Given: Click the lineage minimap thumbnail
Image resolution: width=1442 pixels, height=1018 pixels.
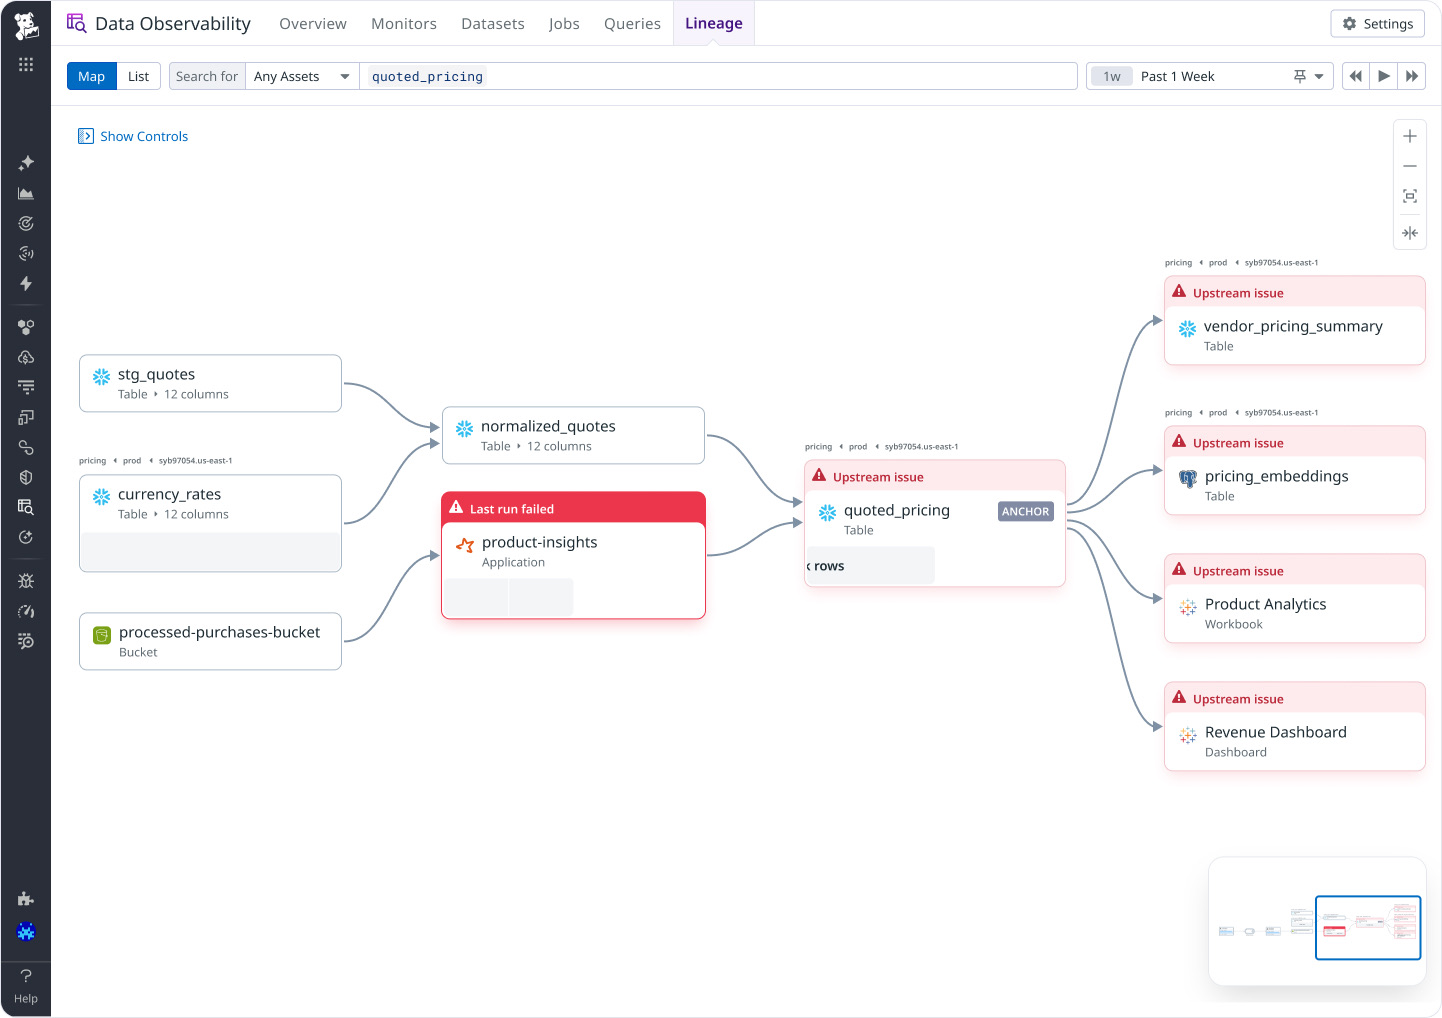Looking at the screenshot, I should (x=1317, y=921).
